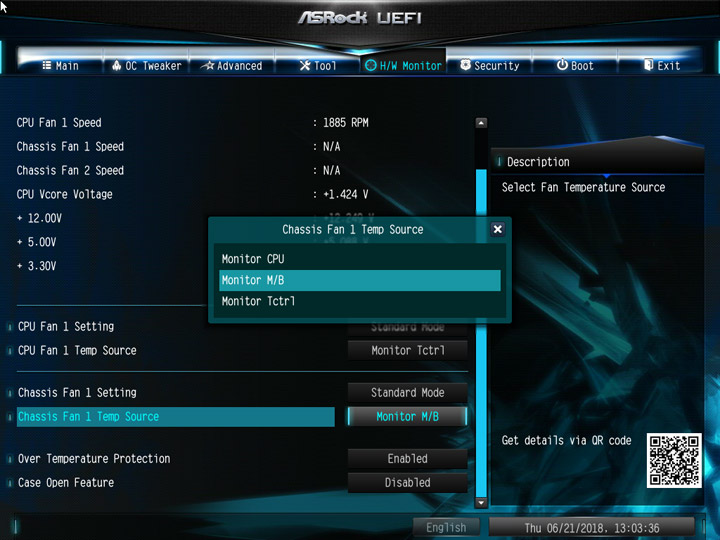
Task: Close the Chassis Fan 1 Temp Source popup
Action: (x=497, y=229)
